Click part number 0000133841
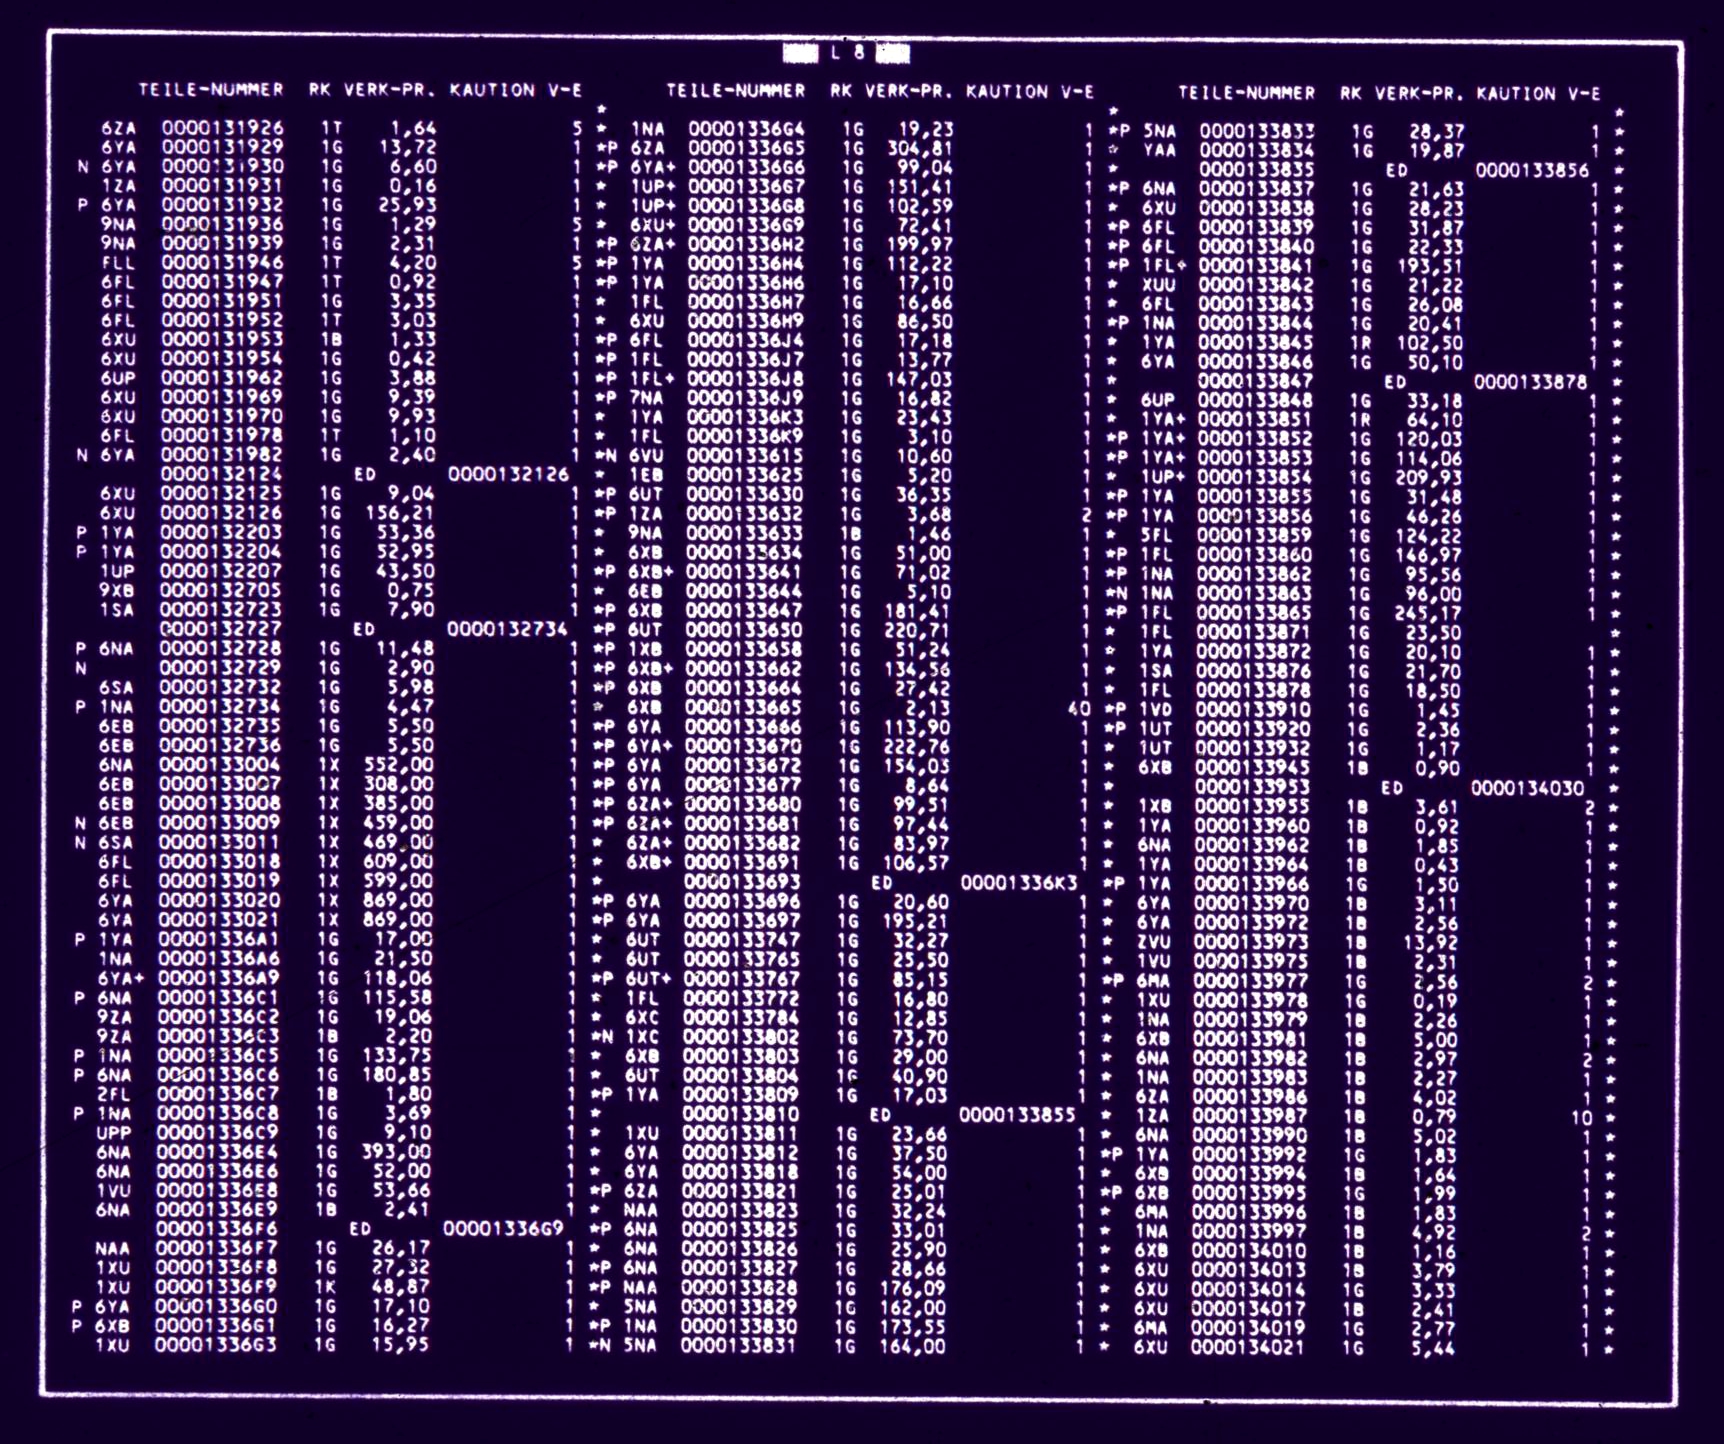This screenshot has height=1444, width=1724. pyautogui.click(x=1256, y=265)
